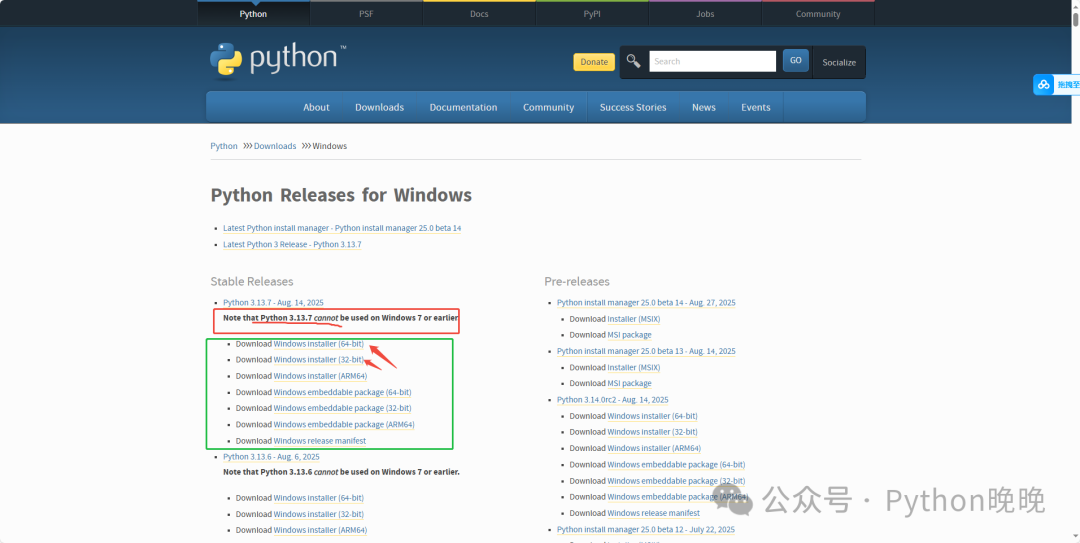The image size is (1080, 543).
Task: Download 3.14.0rc2 Windows embeddable package (ARM64)
Action: pos(678,497)
